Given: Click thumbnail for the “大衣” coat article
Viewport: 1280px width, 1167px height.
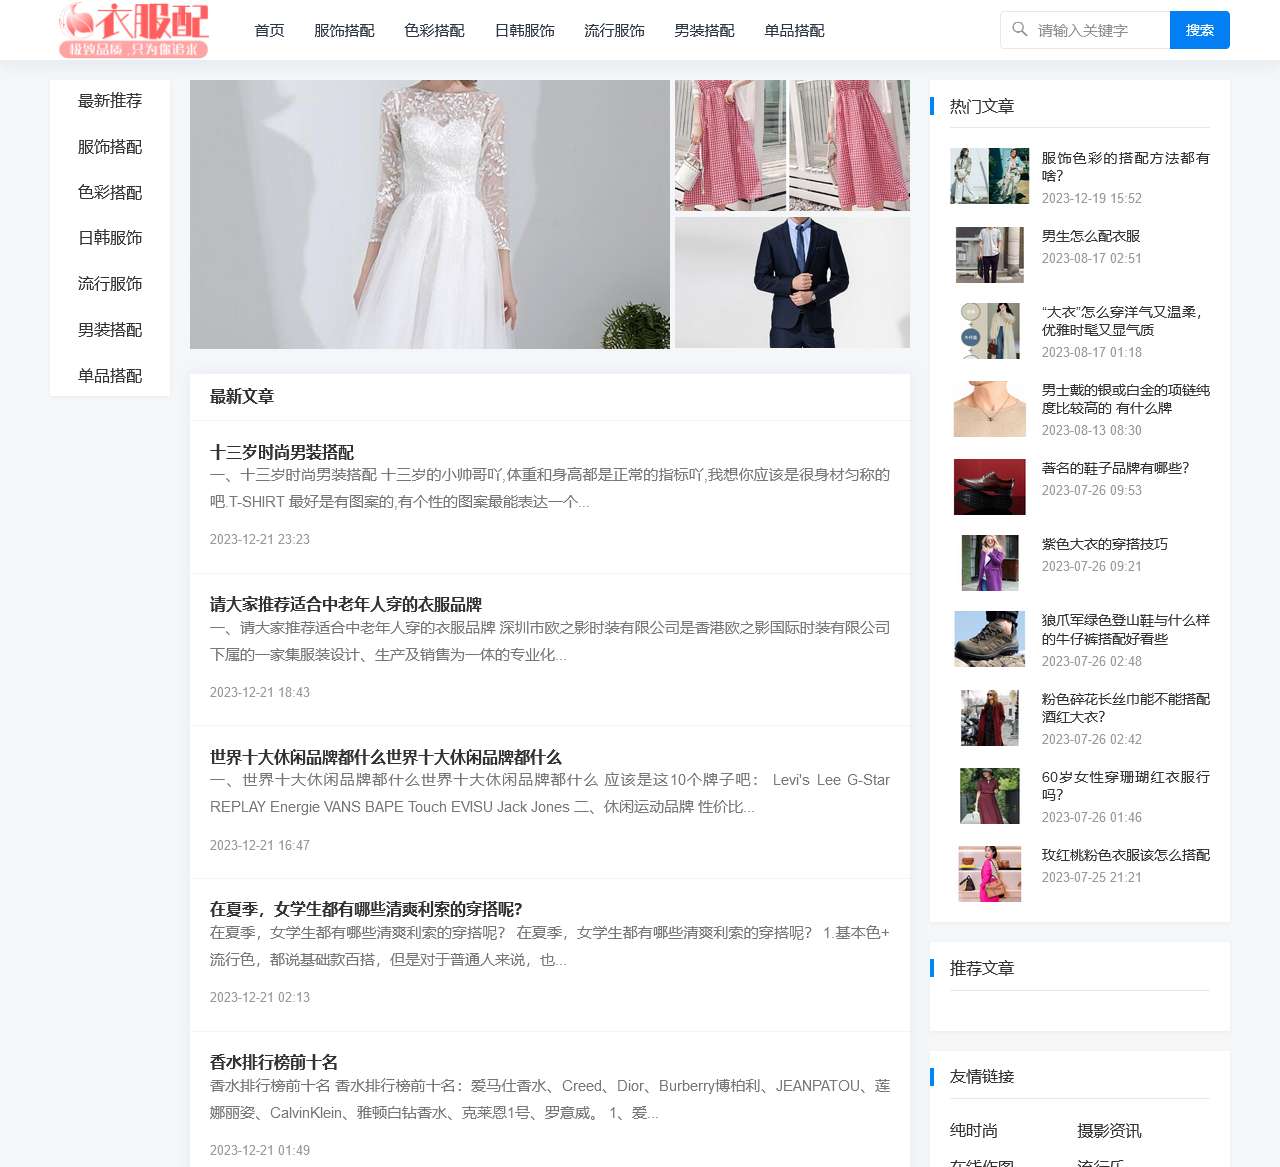Looking at the screenshot, I should point(990,331).
